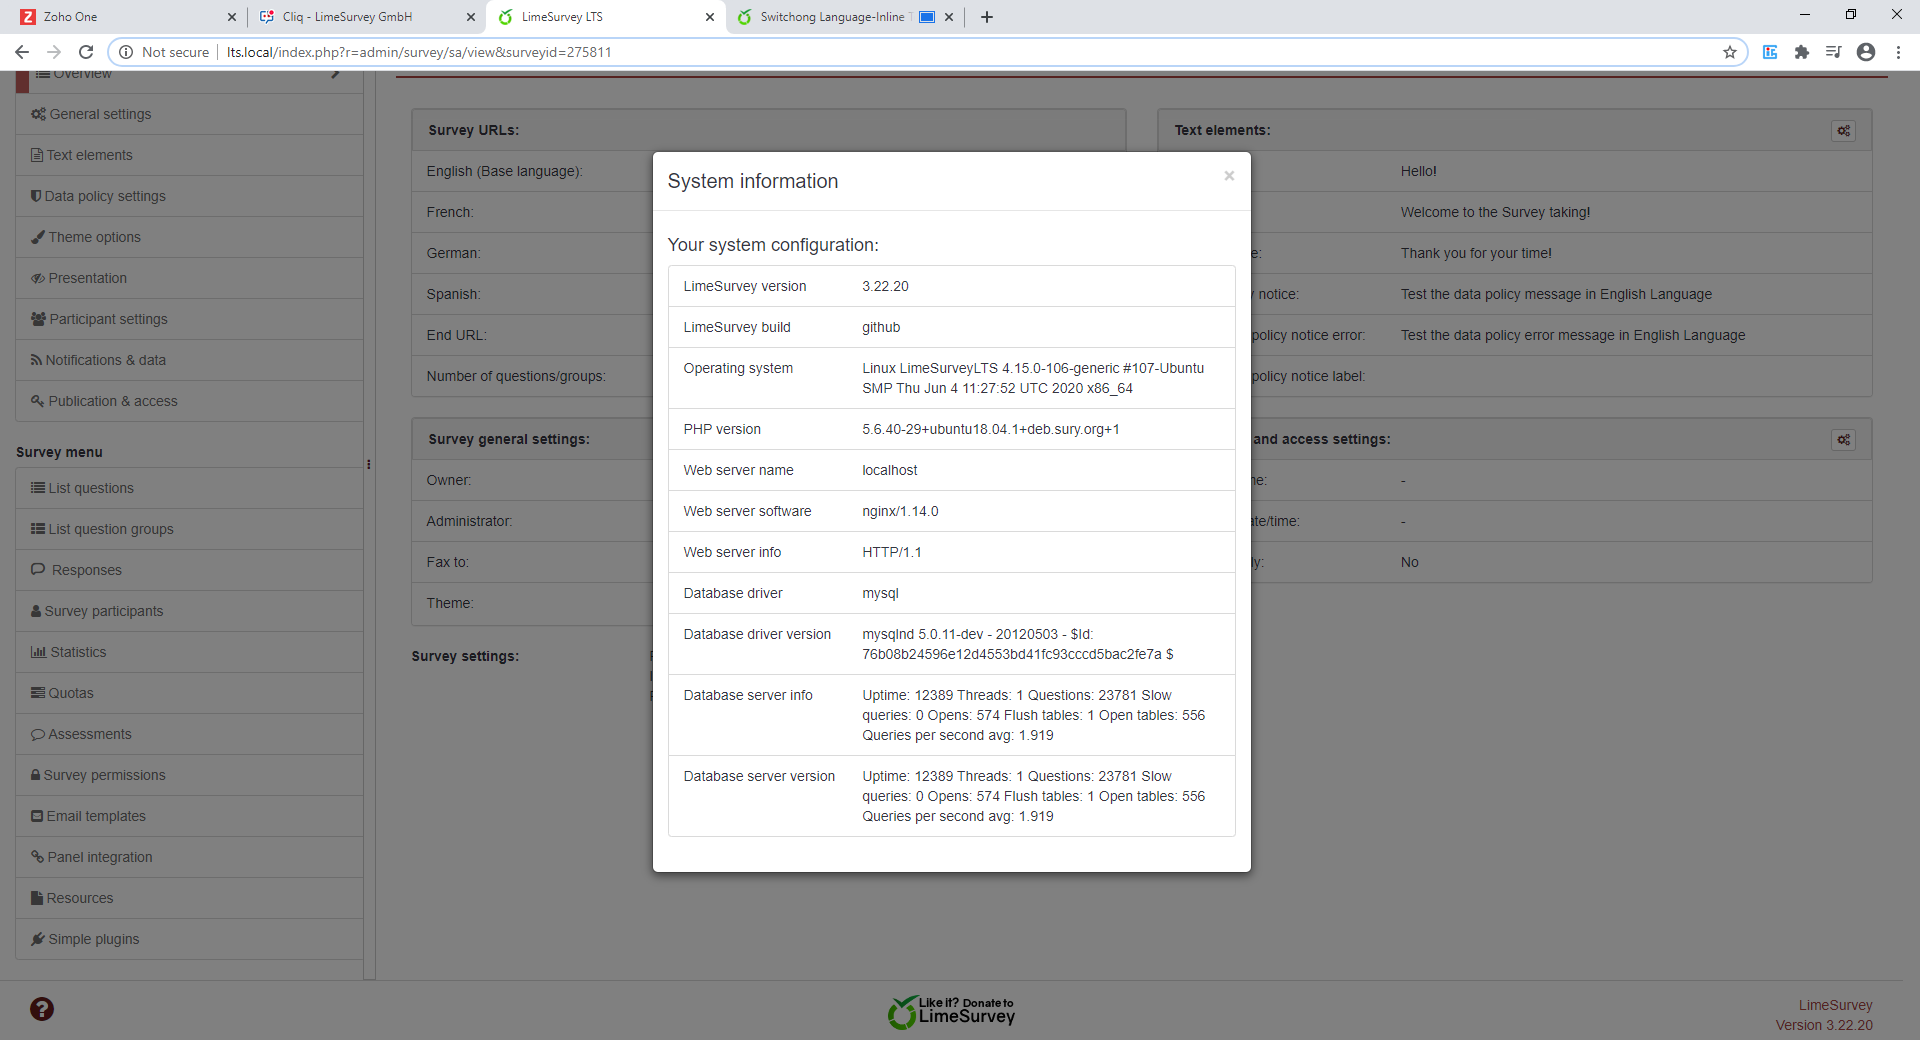This screenshot has height=1040, width=1920.
Task: Click the Thank you for your time! text
Action: (x=1476, y=253)
